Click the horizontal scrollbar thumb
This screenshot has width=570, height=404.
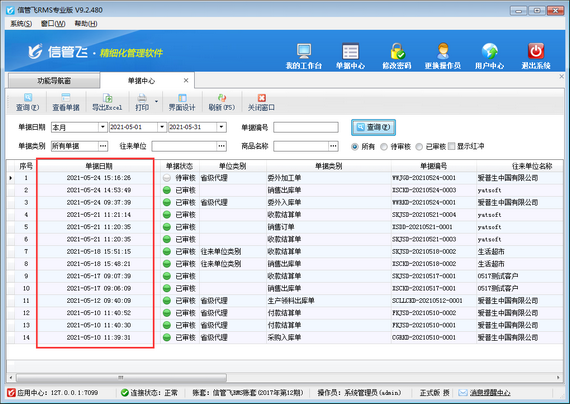(121, 377)
